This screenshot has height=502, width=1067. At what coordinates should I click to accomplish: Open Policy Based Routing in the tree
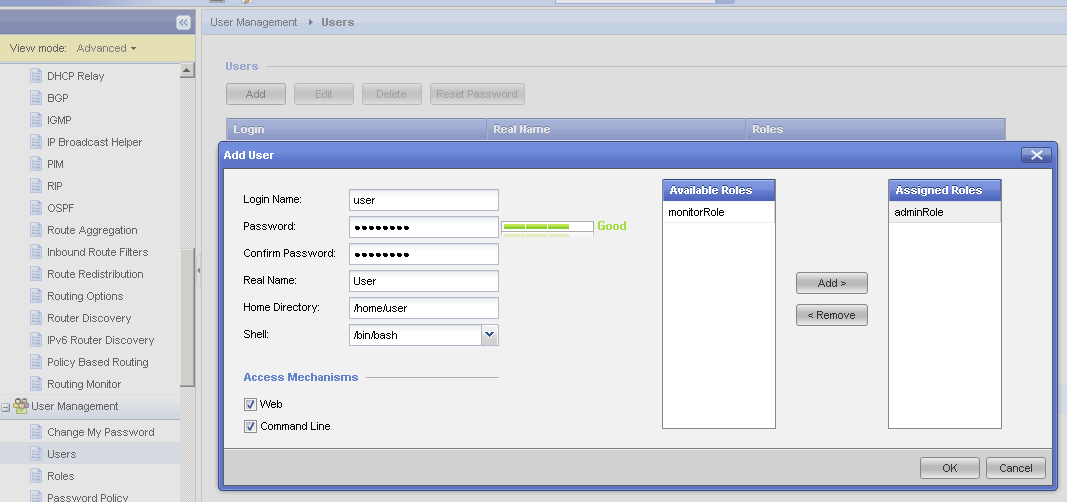(97, 362)
